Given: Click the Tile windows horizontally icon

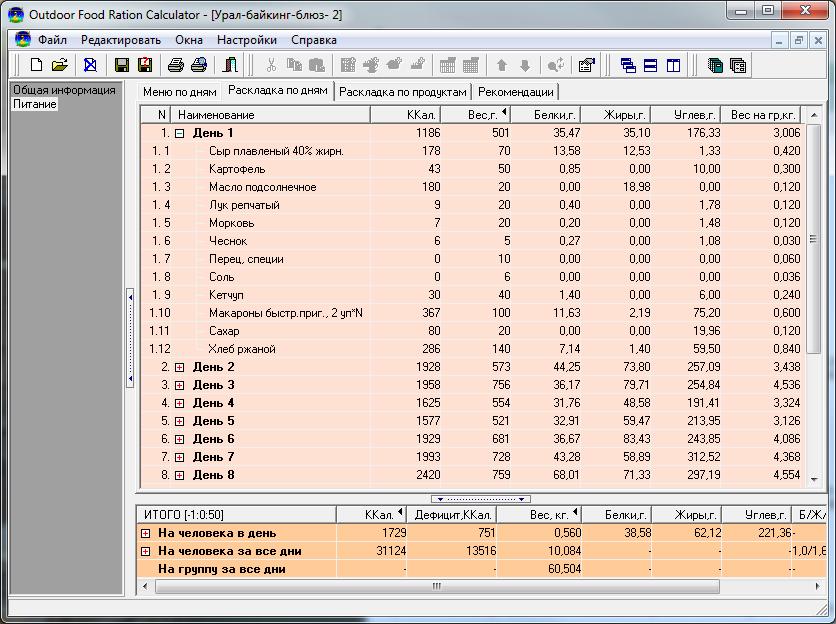Looking at the screenshot, I should 650,66.
